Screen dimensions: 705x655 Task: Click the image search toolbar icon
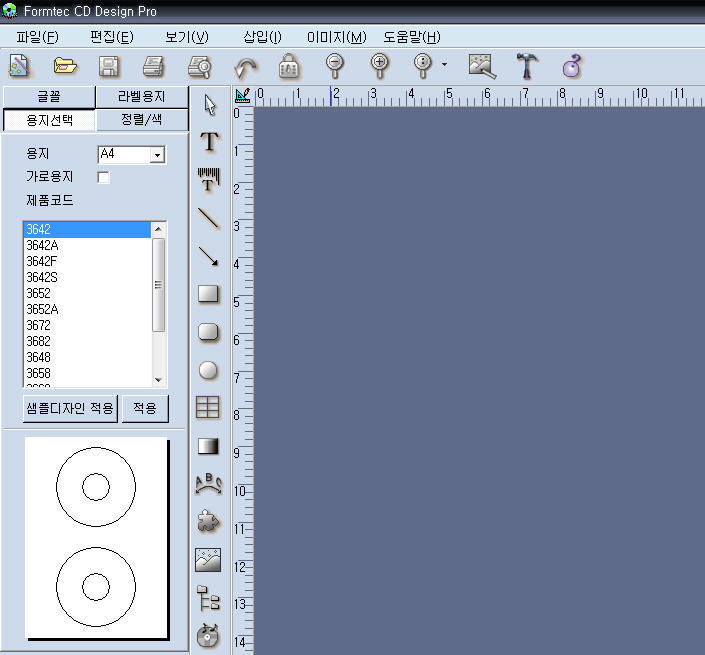tap(482, 67)
